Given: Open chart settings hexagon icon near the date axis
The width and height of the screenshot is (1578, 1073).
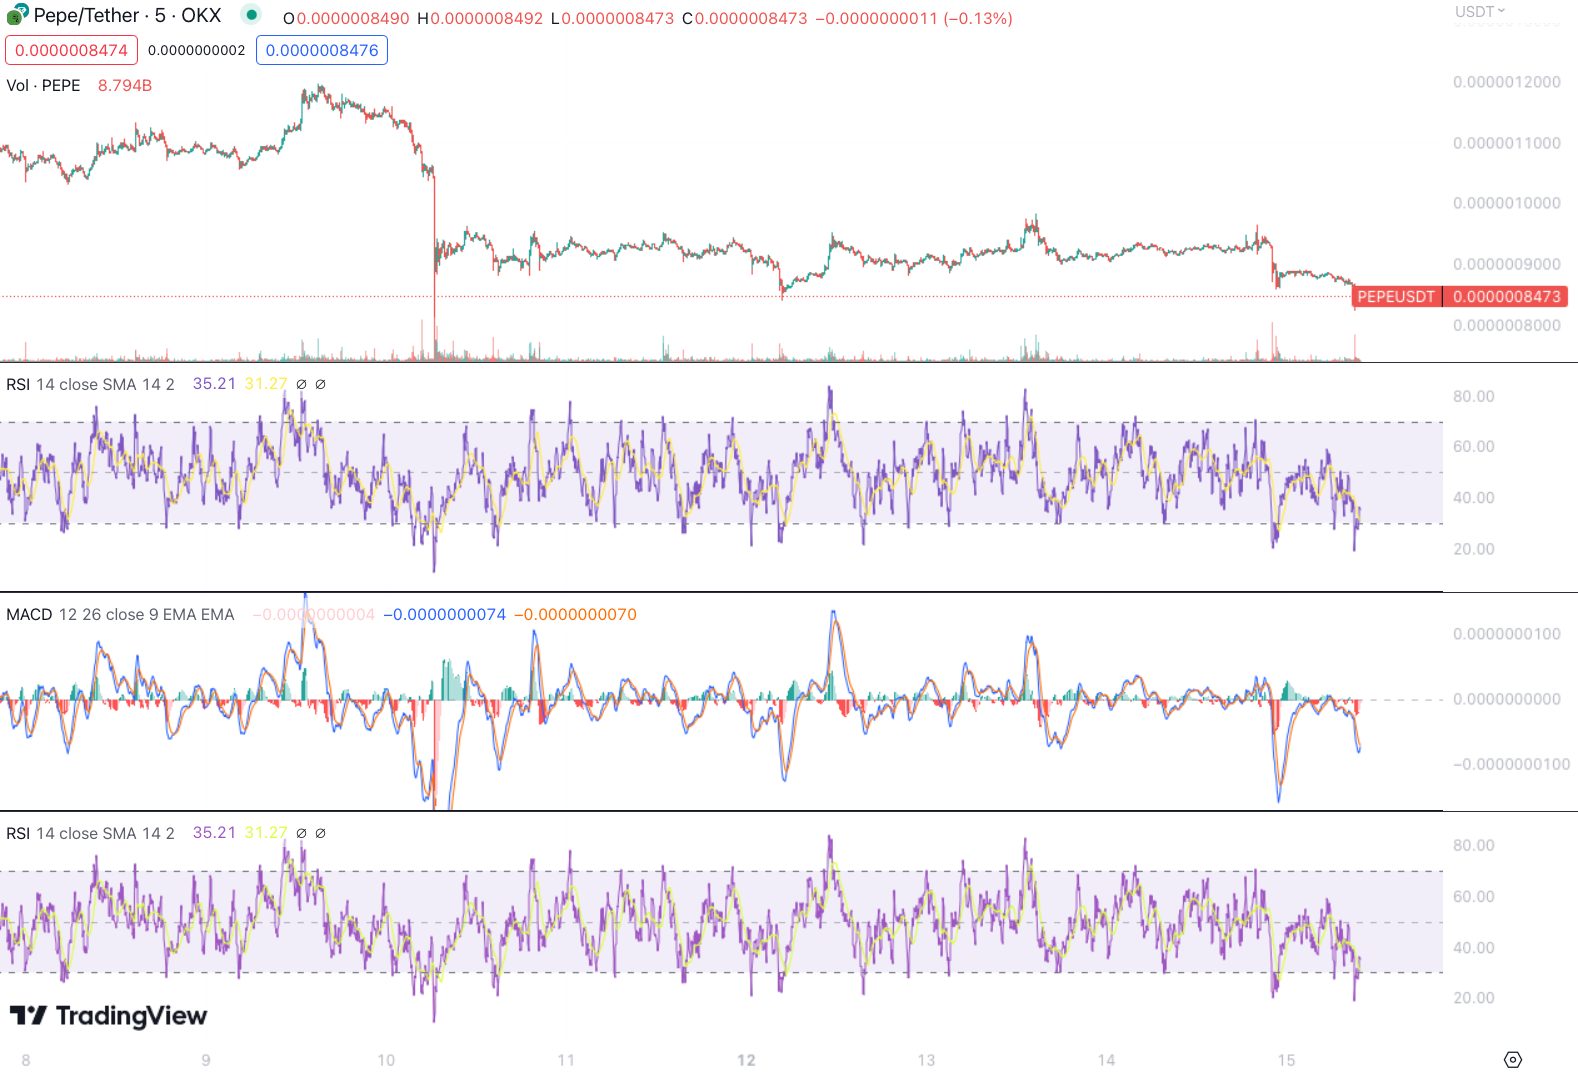Looking at the screenshot, I should pos(1512,1059).
